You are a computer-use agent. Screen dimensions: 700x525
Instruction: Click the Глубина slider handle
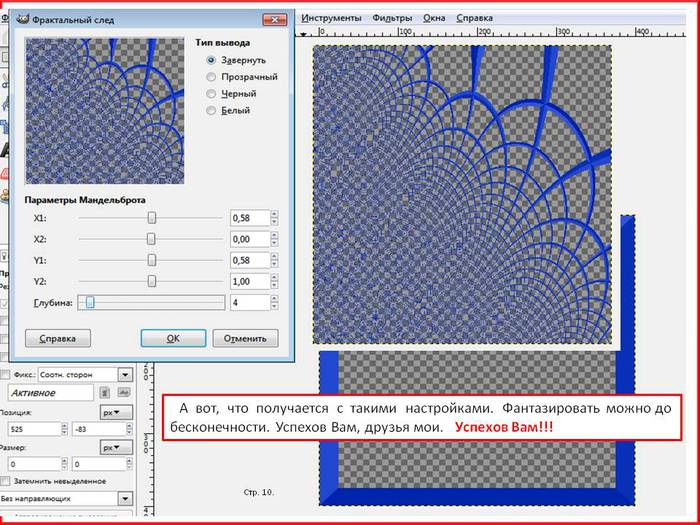pos(90,303)
